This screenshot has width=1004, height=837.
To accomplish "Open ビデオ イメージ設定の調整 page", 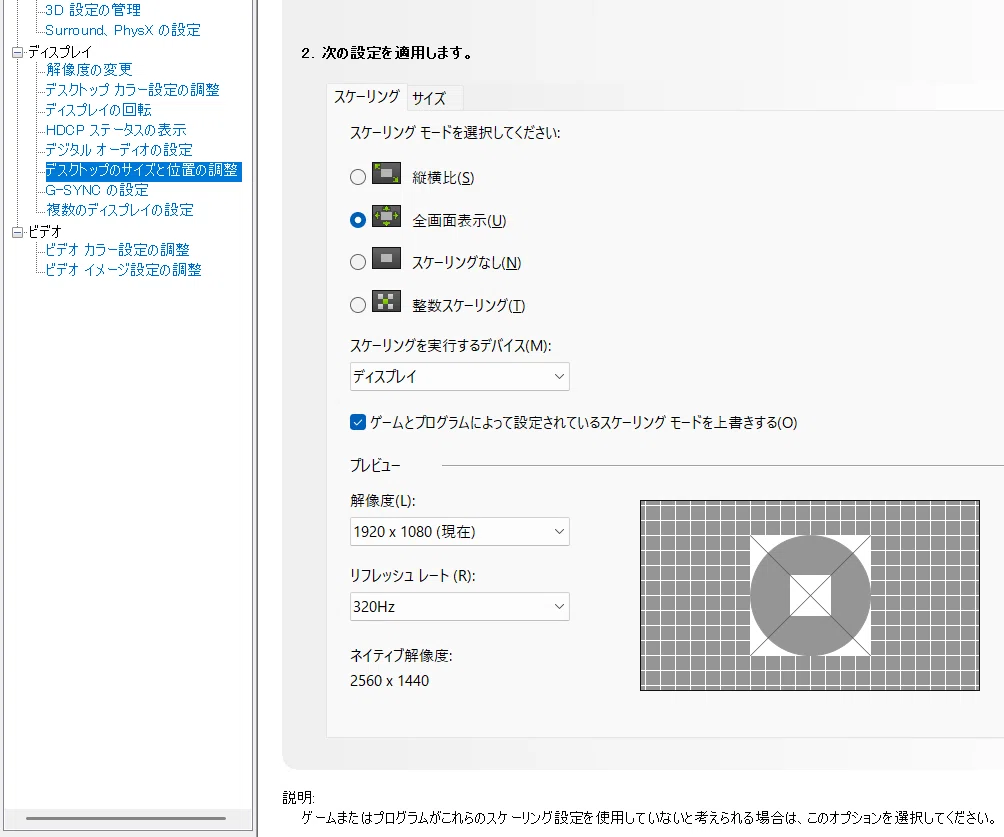I will [x=123, y=270].
